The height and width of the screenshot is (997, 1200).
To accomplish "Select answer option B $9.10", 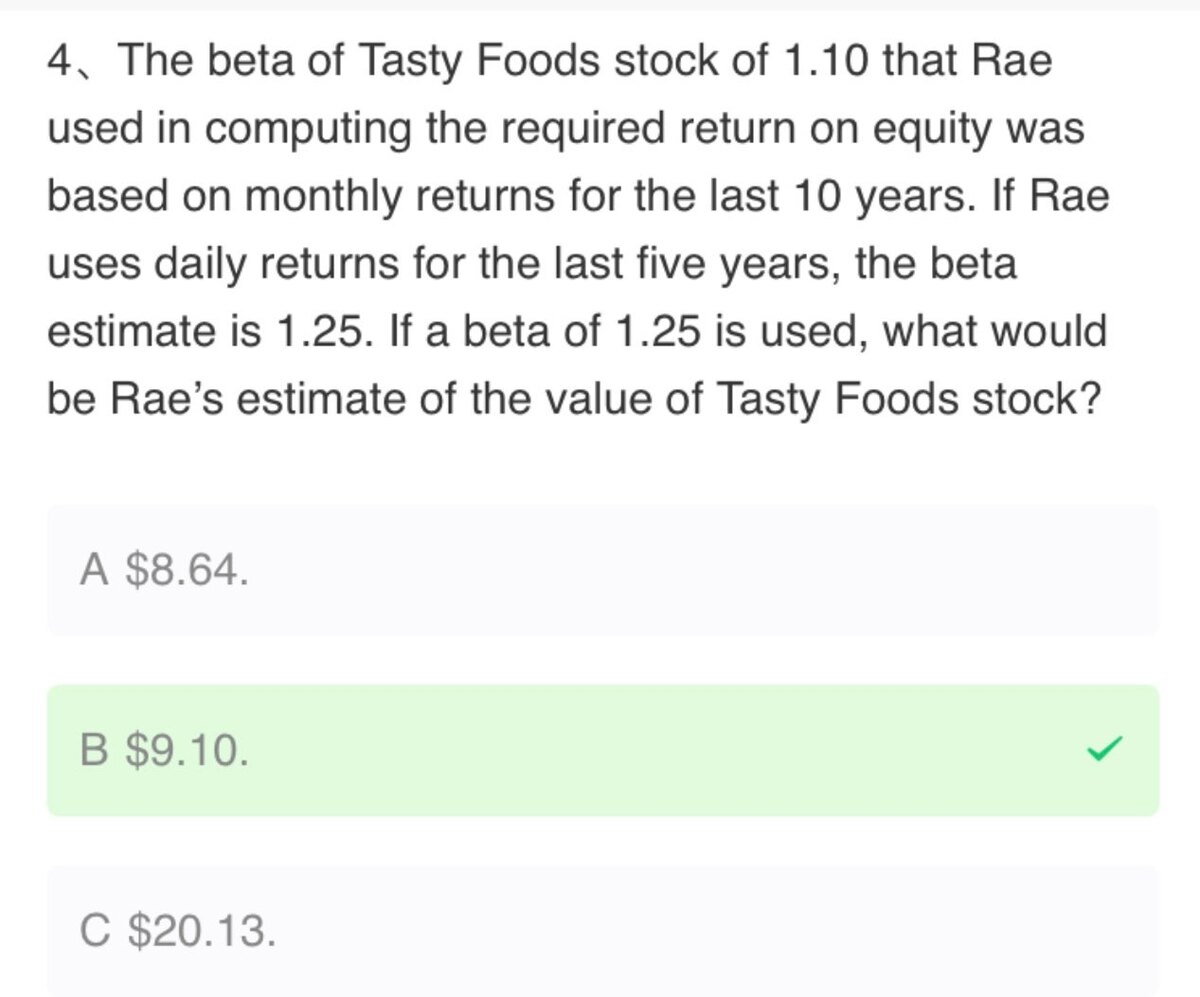I will tap(603, 750).
